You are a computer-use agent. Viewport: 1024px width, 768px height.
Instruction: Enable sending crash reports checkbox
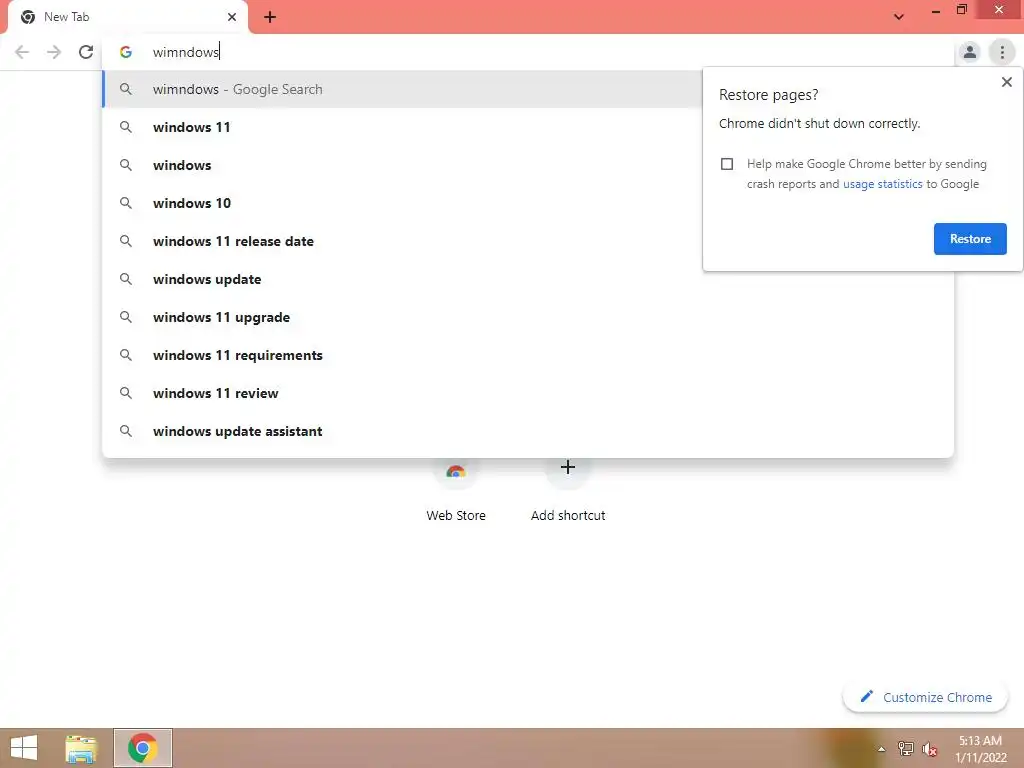pyautogui.click(x=727, y=164)
